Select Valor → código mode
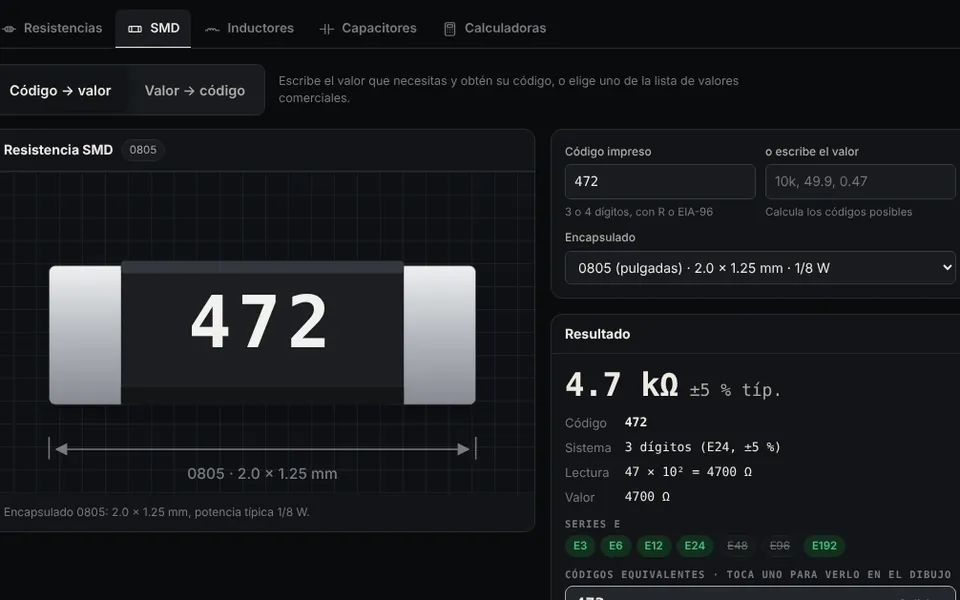The width and height of the screenshot is (960, 600). click(195, 91)
